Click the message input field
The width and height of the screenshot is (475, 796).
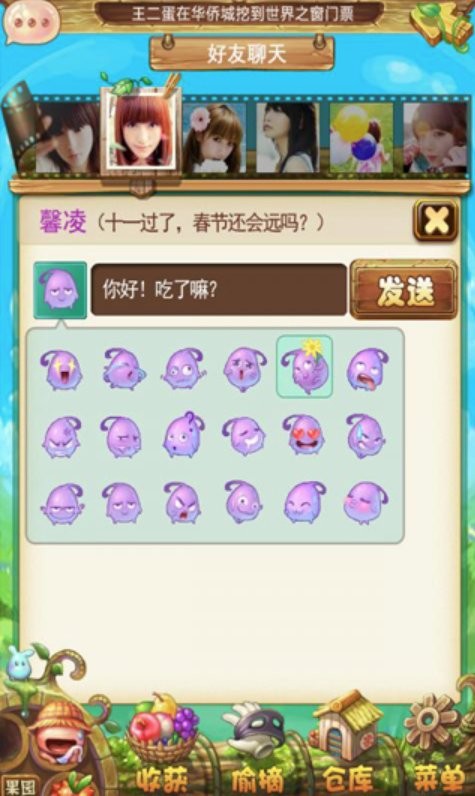tap(219, 290)
